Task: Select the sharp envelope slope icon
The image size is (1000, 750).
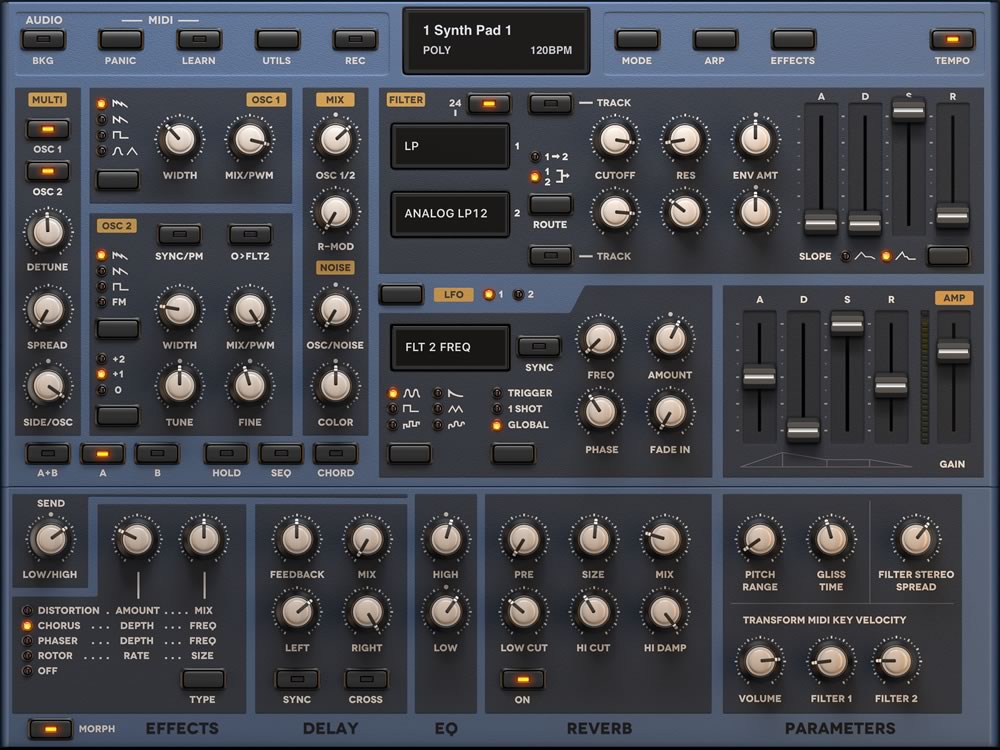Action: tap(906, 256)
